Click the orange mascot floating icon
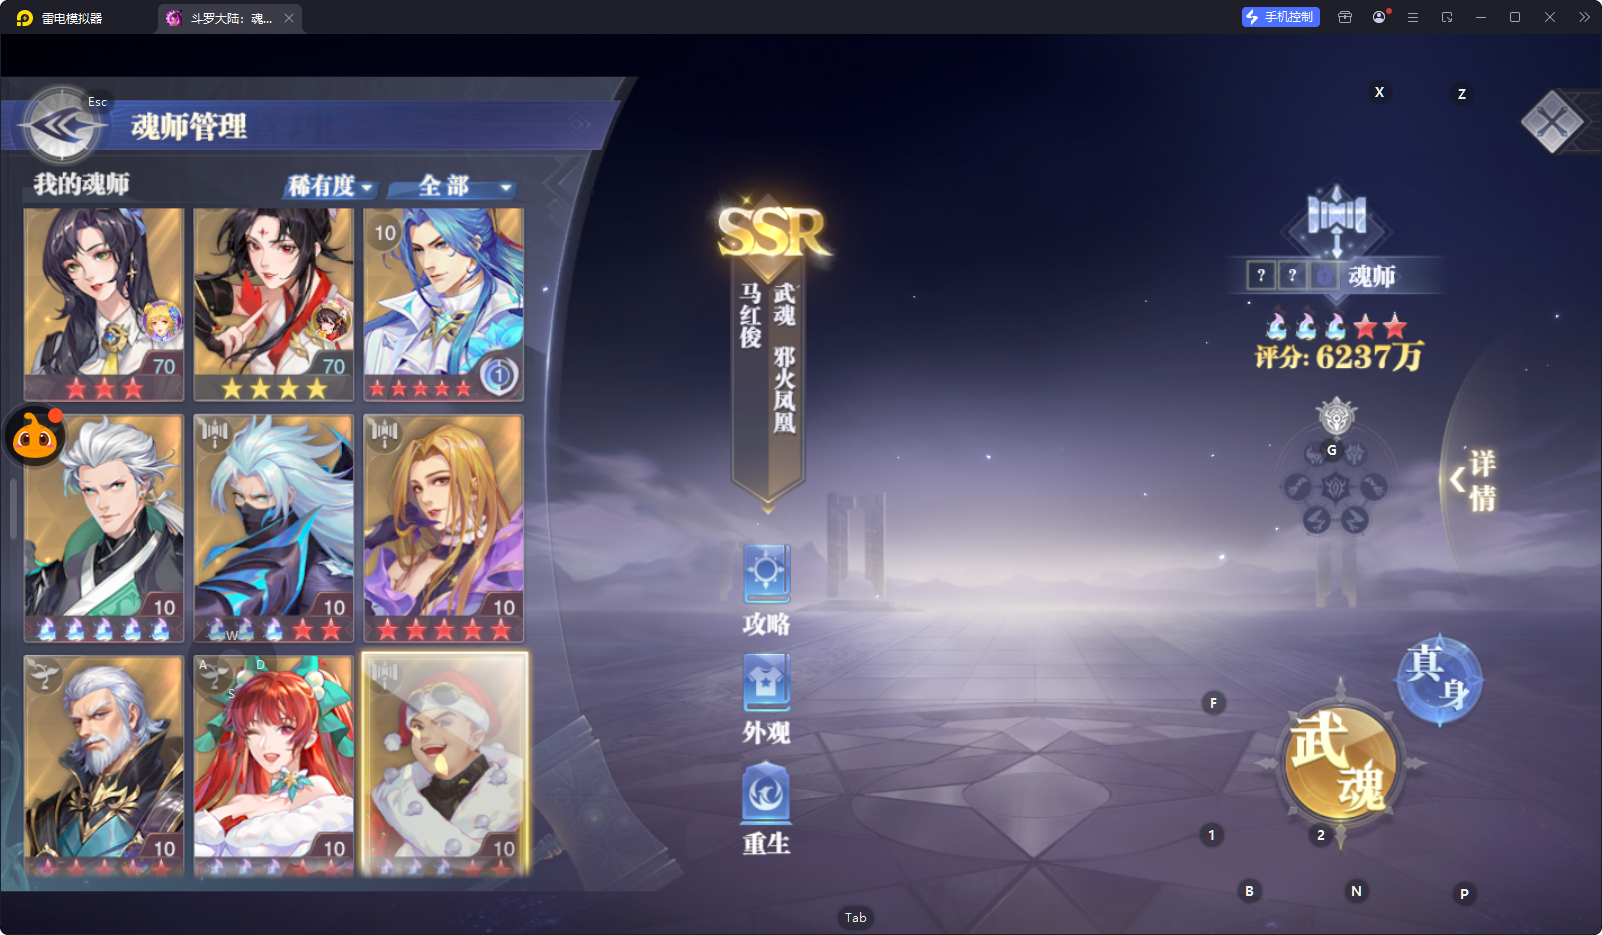 tap(36, 437)
